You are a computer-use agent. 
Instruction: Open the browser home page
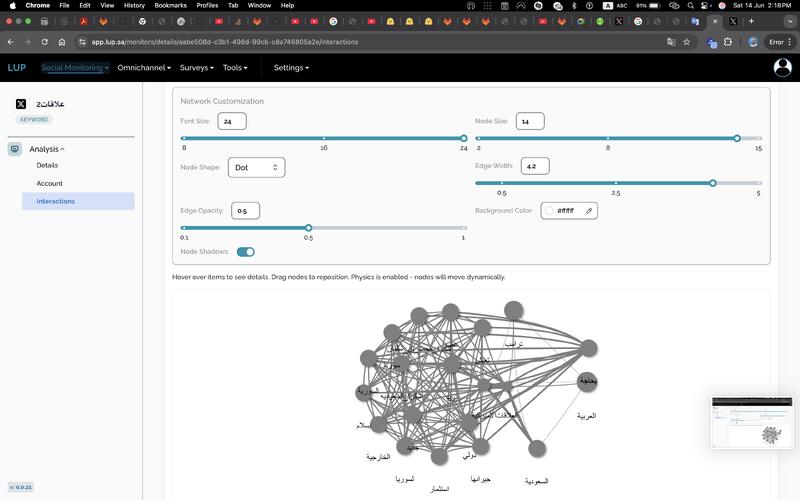pos(62,42)
